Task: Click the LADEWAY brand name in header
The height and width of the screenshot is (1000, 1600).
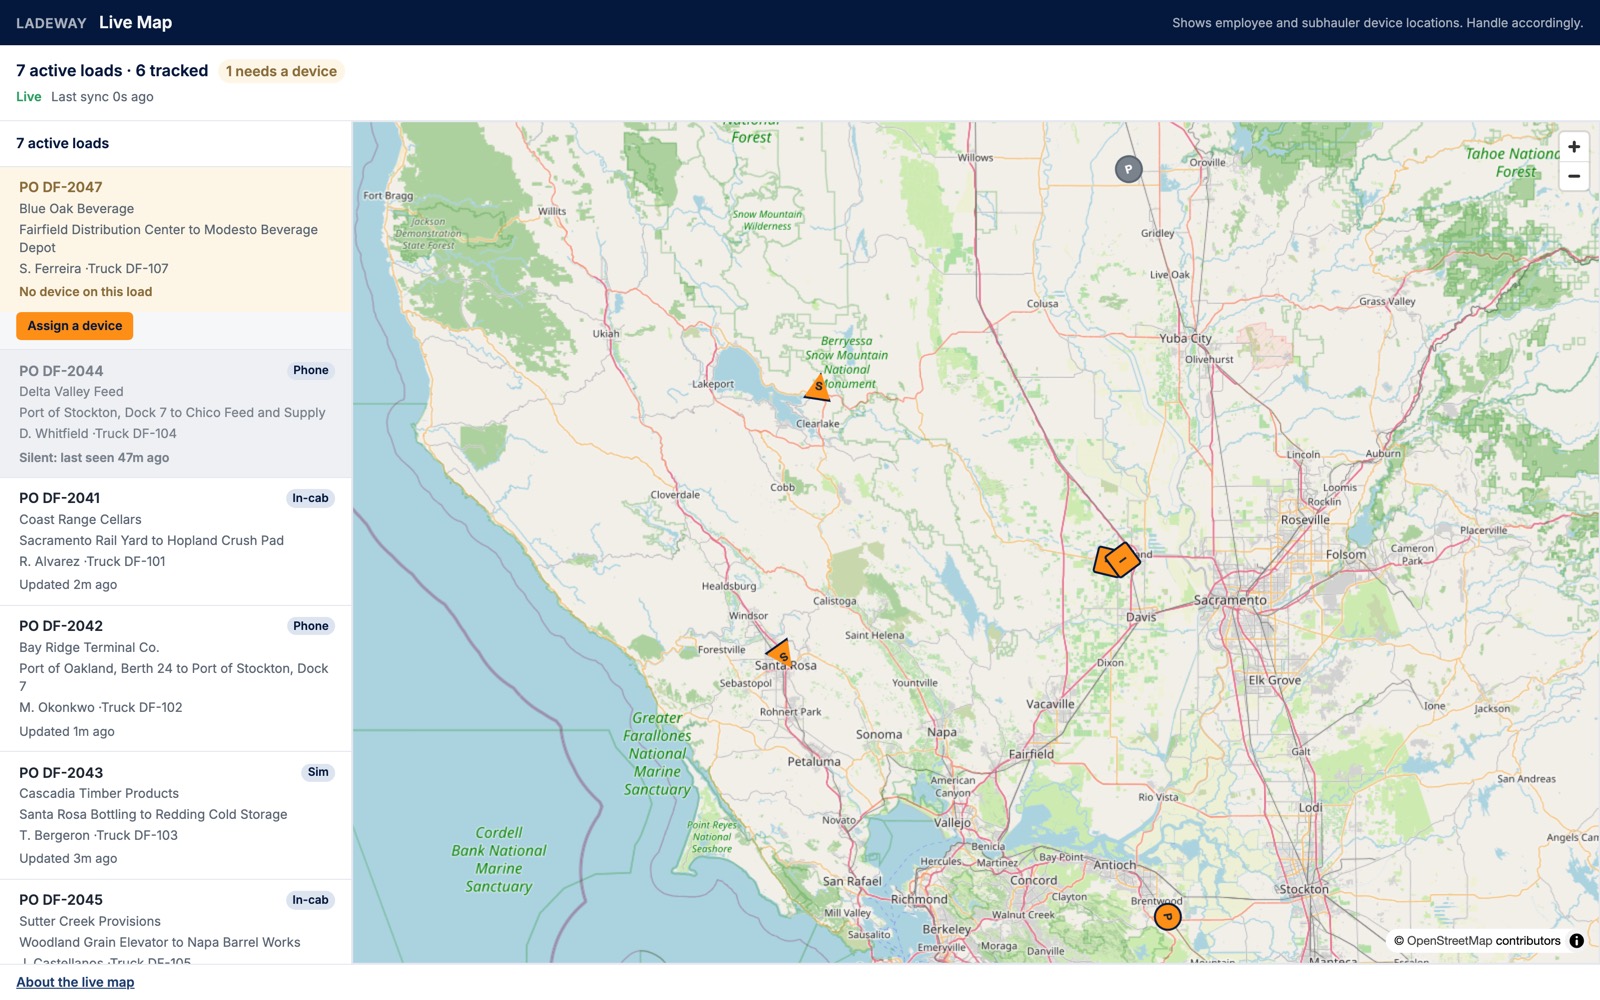Action: click(x=51, y=23)
